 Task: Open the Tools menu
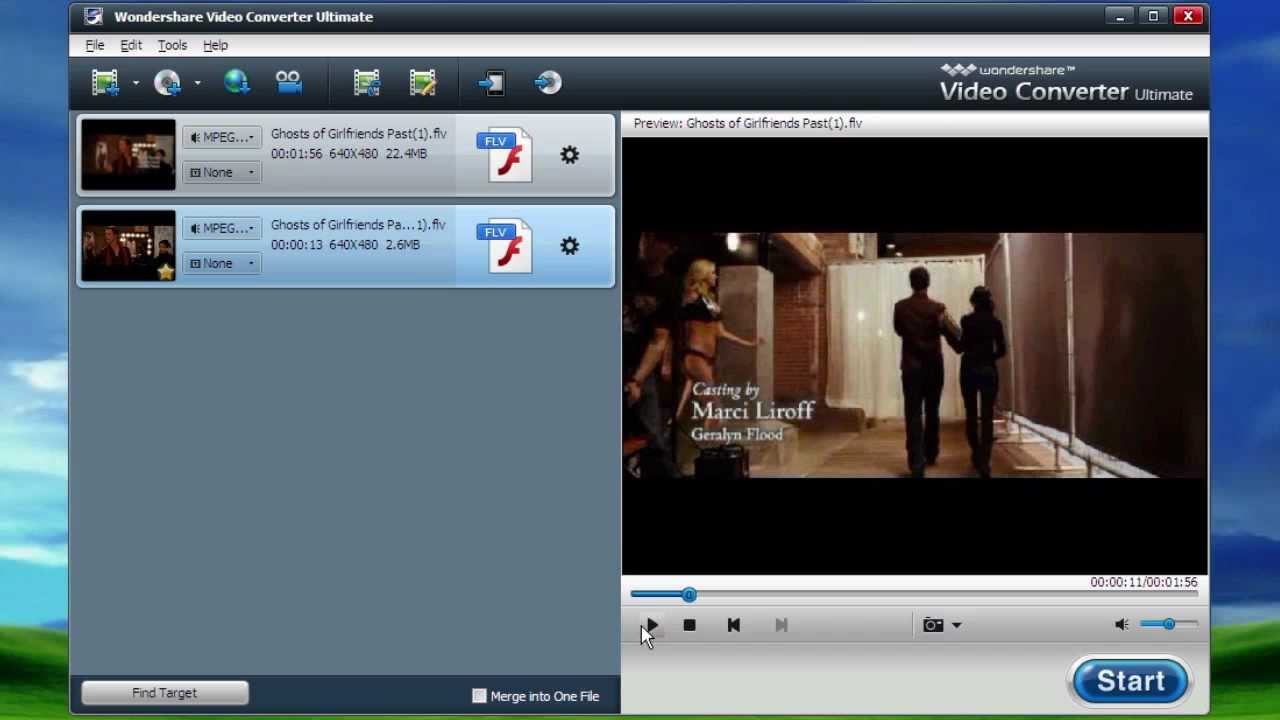172,45
